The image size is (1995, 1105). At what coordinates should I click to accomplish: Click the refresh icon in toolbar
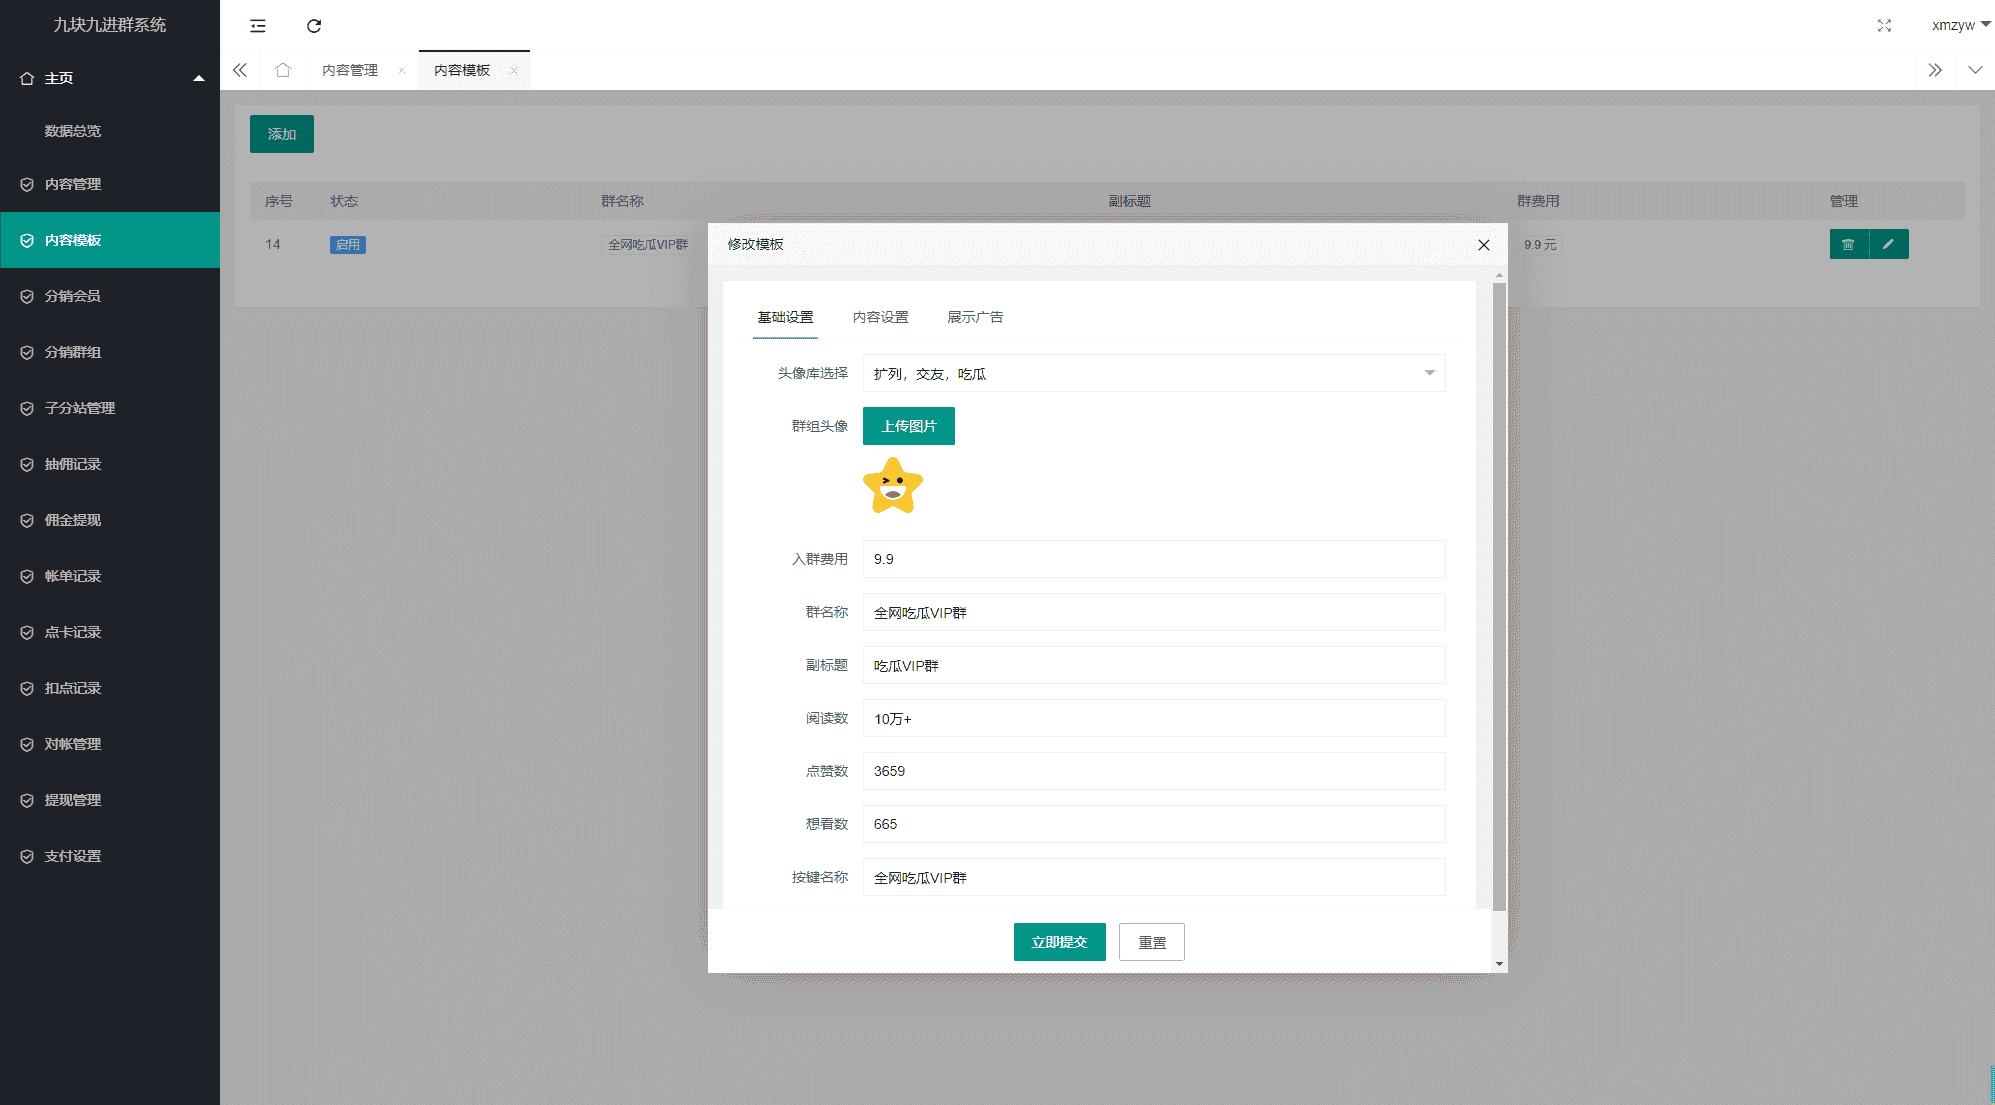click(312, 24)
